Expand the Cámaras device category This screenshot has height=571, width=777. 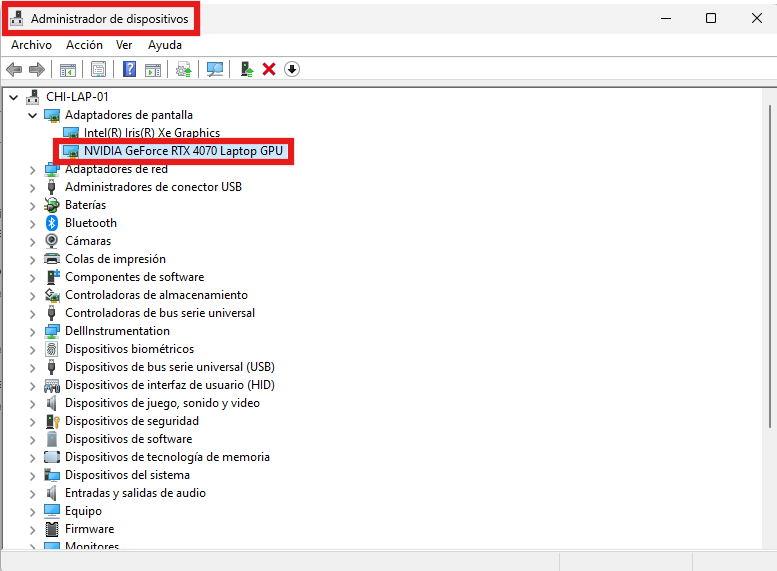coord(33,241)
